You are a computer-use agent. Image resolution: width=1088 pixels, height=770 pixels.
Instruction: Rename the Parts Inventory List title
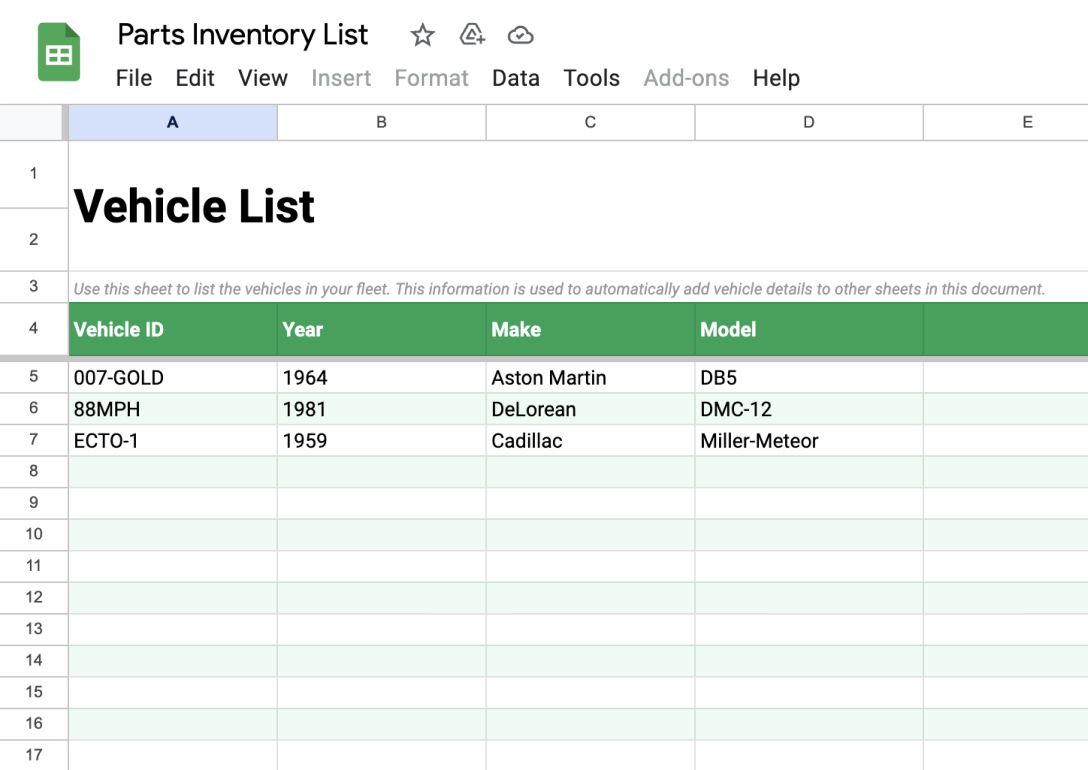coord(242,35)
